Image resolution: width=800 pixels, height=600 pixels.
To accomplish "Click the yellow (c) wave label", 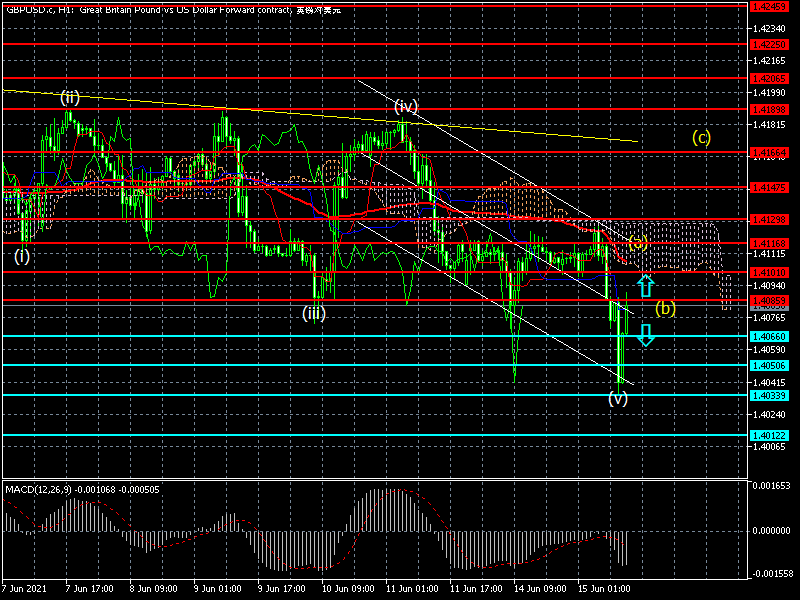I will pos(701,138).
